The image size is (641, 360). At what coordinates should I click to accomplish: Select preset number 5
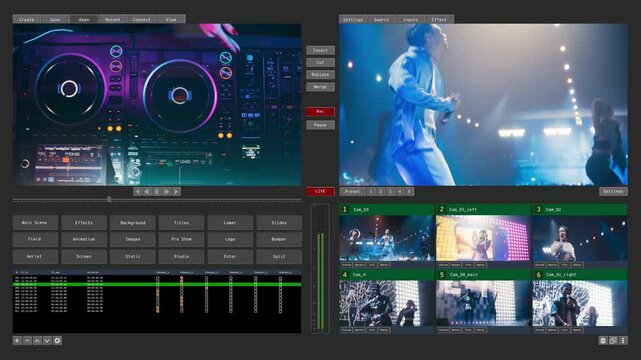coord(410,191)
